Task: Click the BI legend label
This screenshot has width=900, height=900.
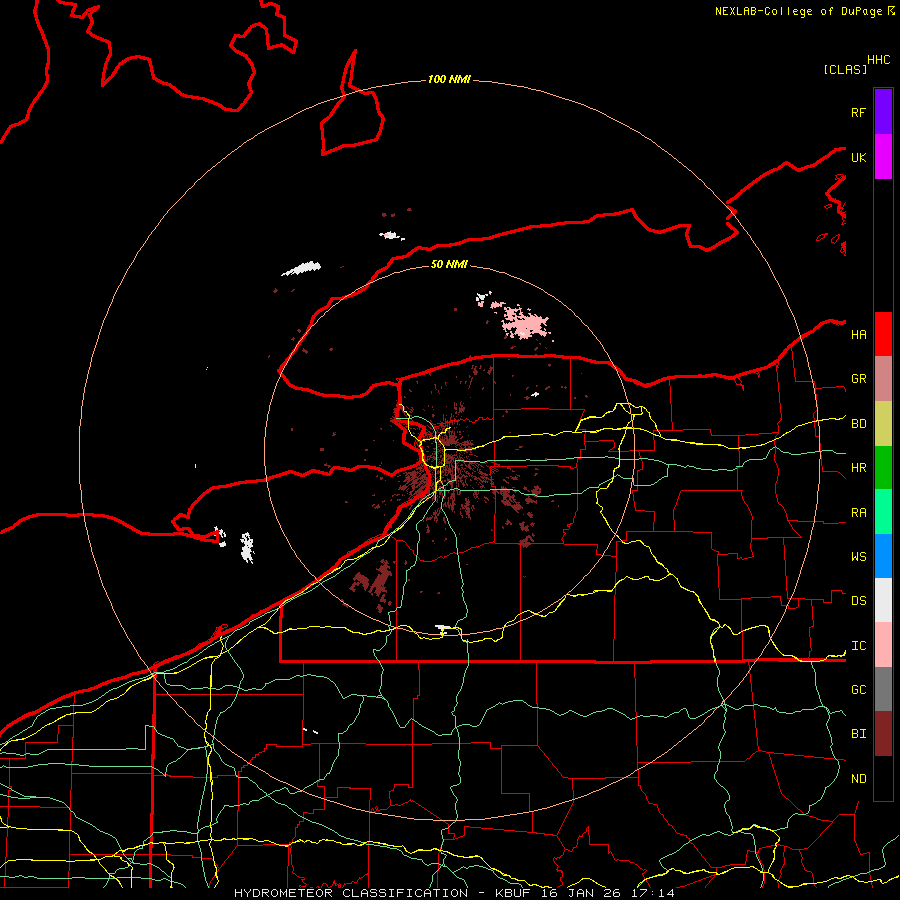Action: [x=858, y=734]
